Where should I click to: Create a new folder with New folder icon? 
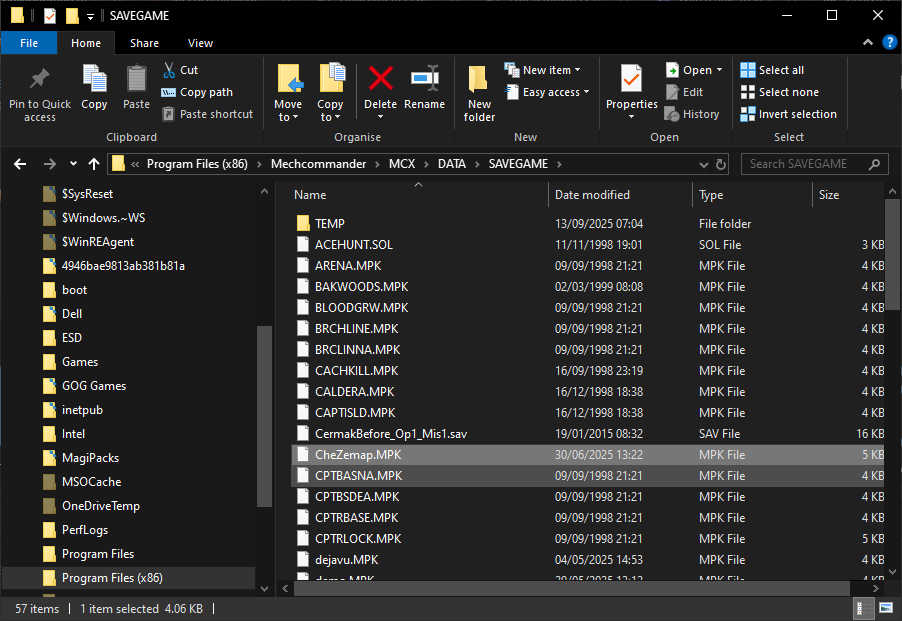479,80
